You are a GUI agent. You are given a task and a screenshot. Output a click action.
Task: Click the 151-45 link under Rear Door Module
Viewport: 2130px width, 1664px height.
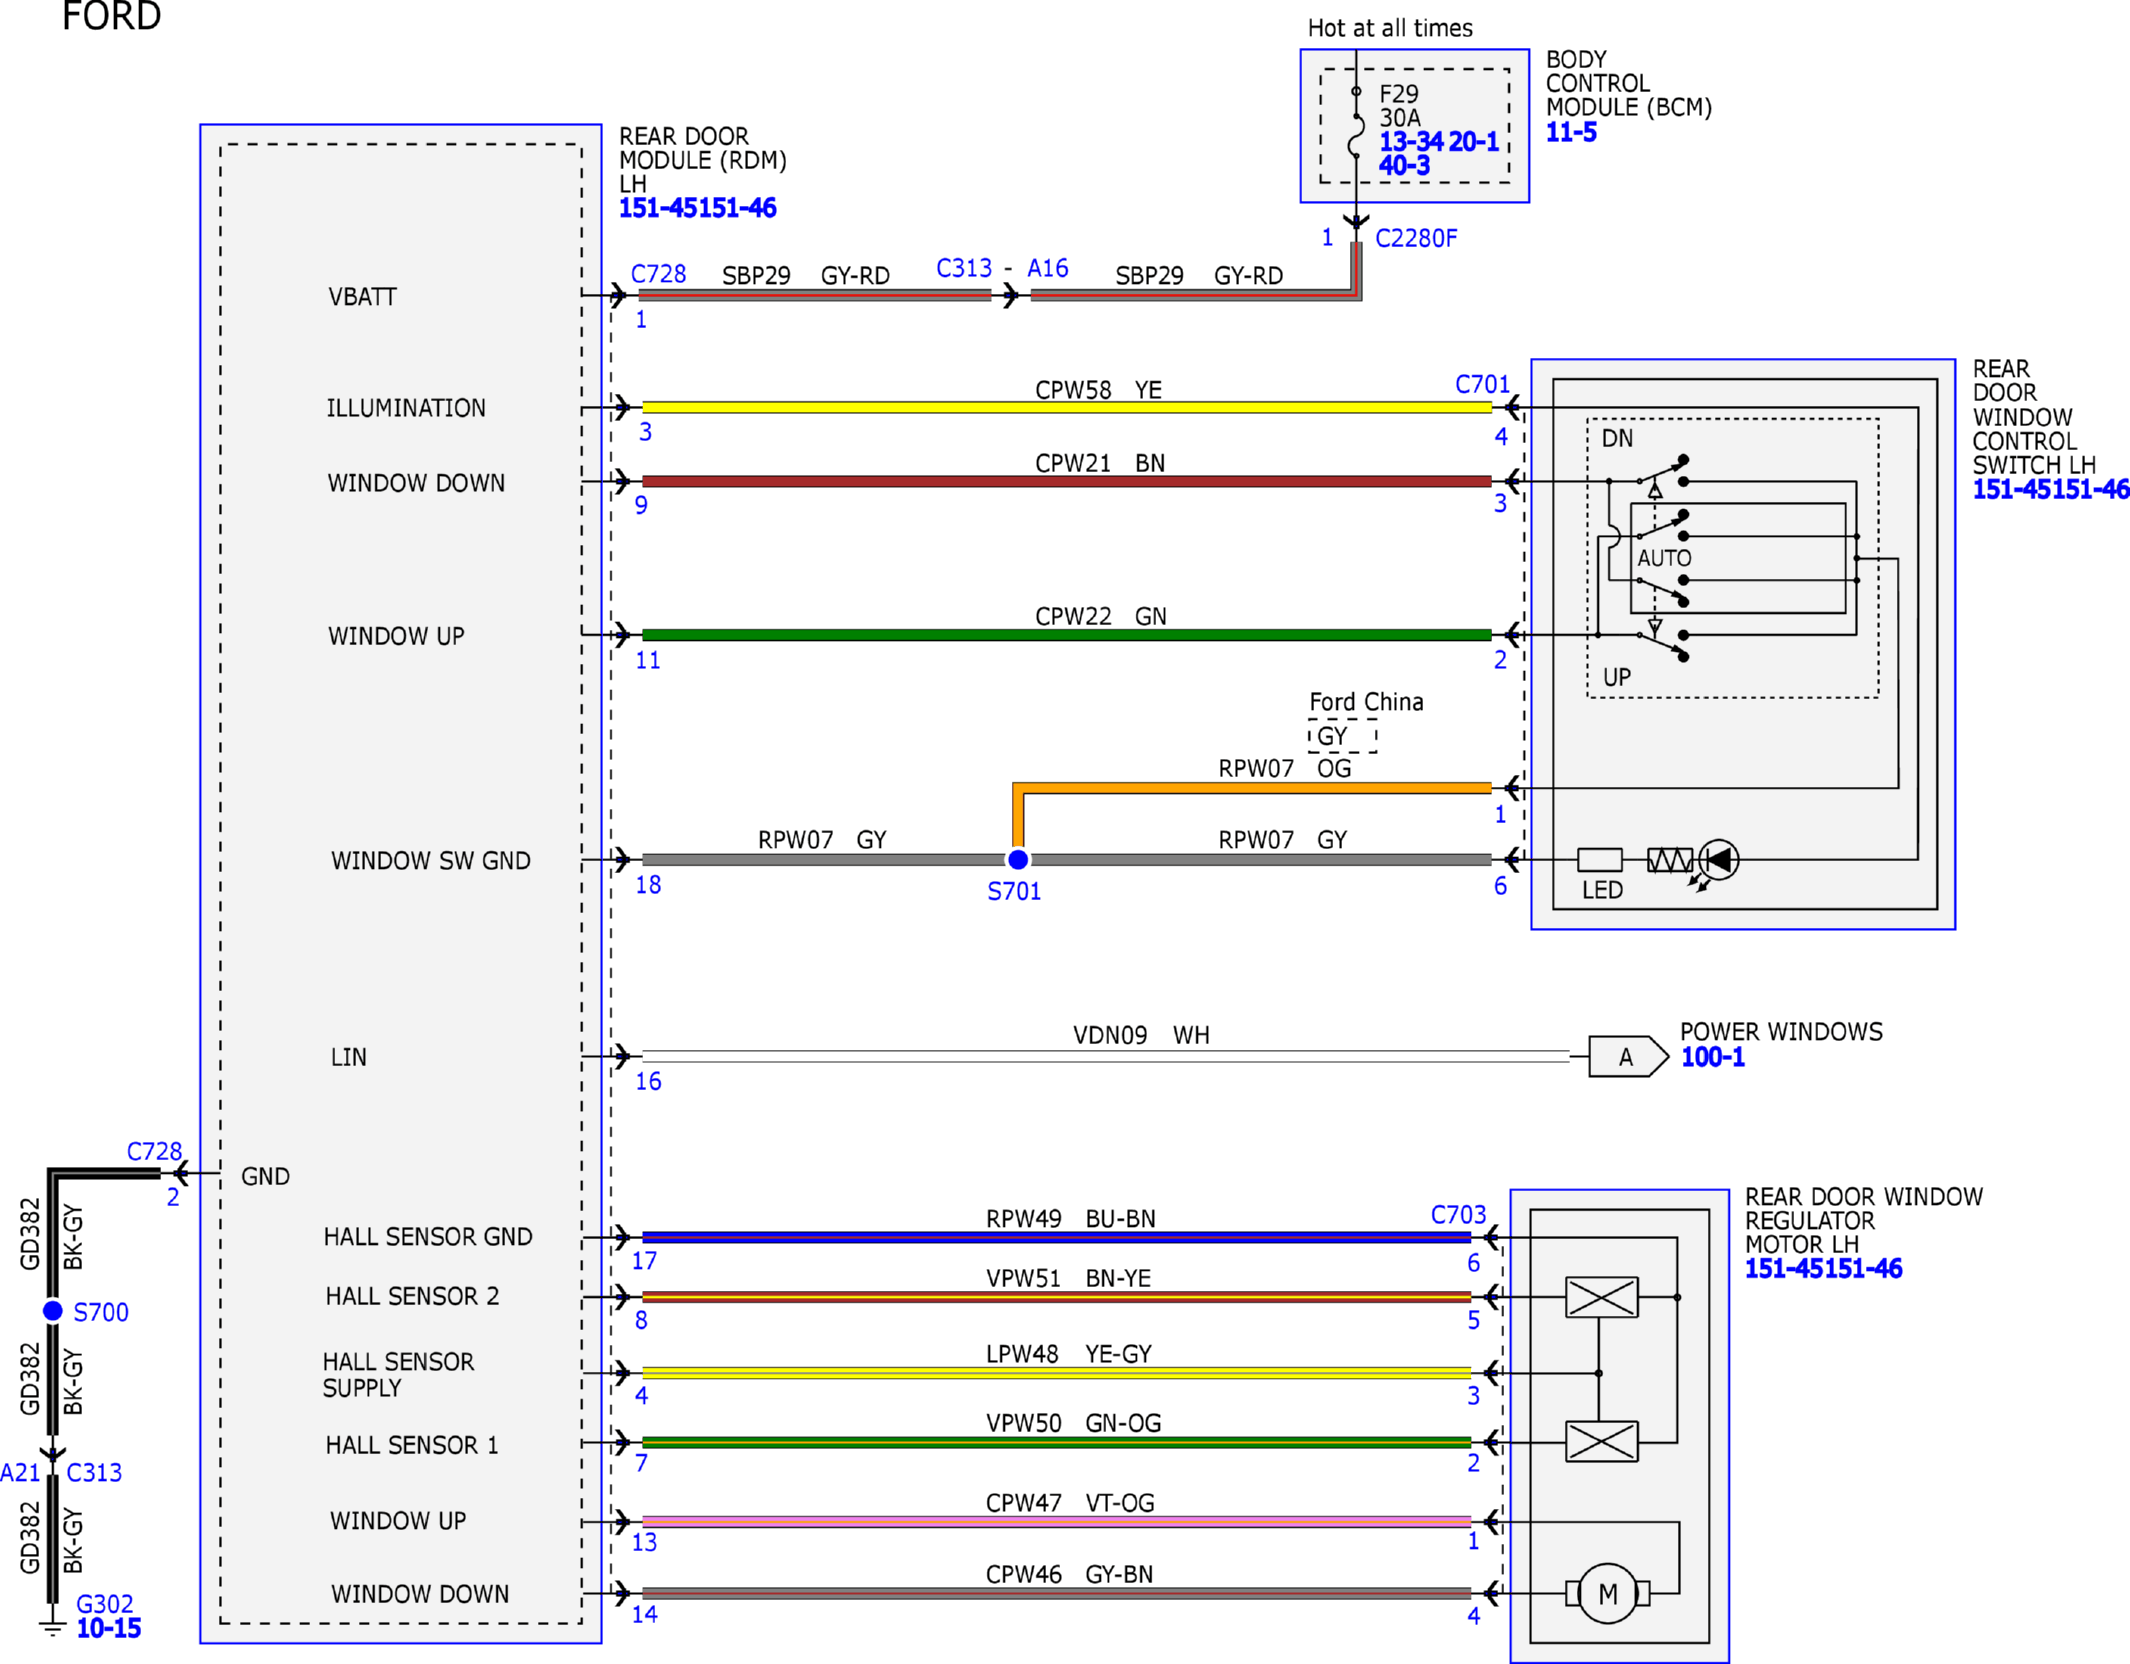pyautogui.click(x=659, y=208)
